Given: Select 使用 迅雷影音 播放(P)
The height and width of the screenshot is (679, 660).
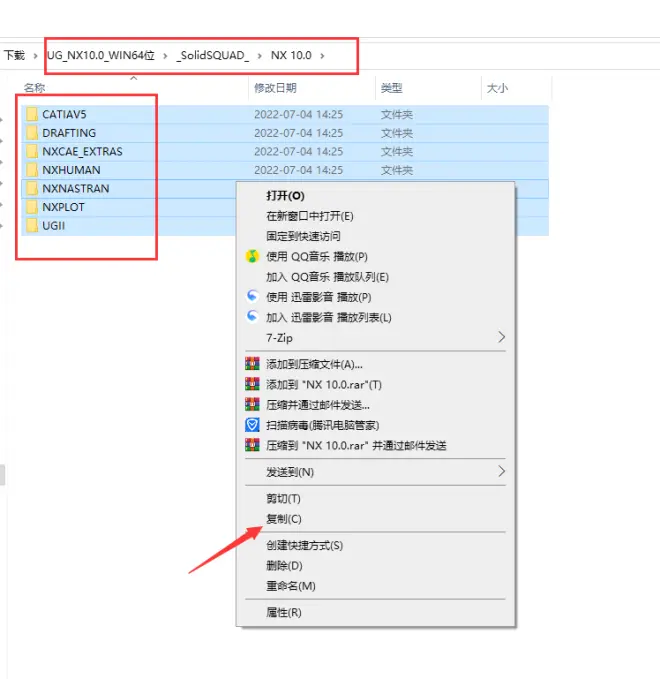Looking at the screenshot, I should tap(318, 297).
